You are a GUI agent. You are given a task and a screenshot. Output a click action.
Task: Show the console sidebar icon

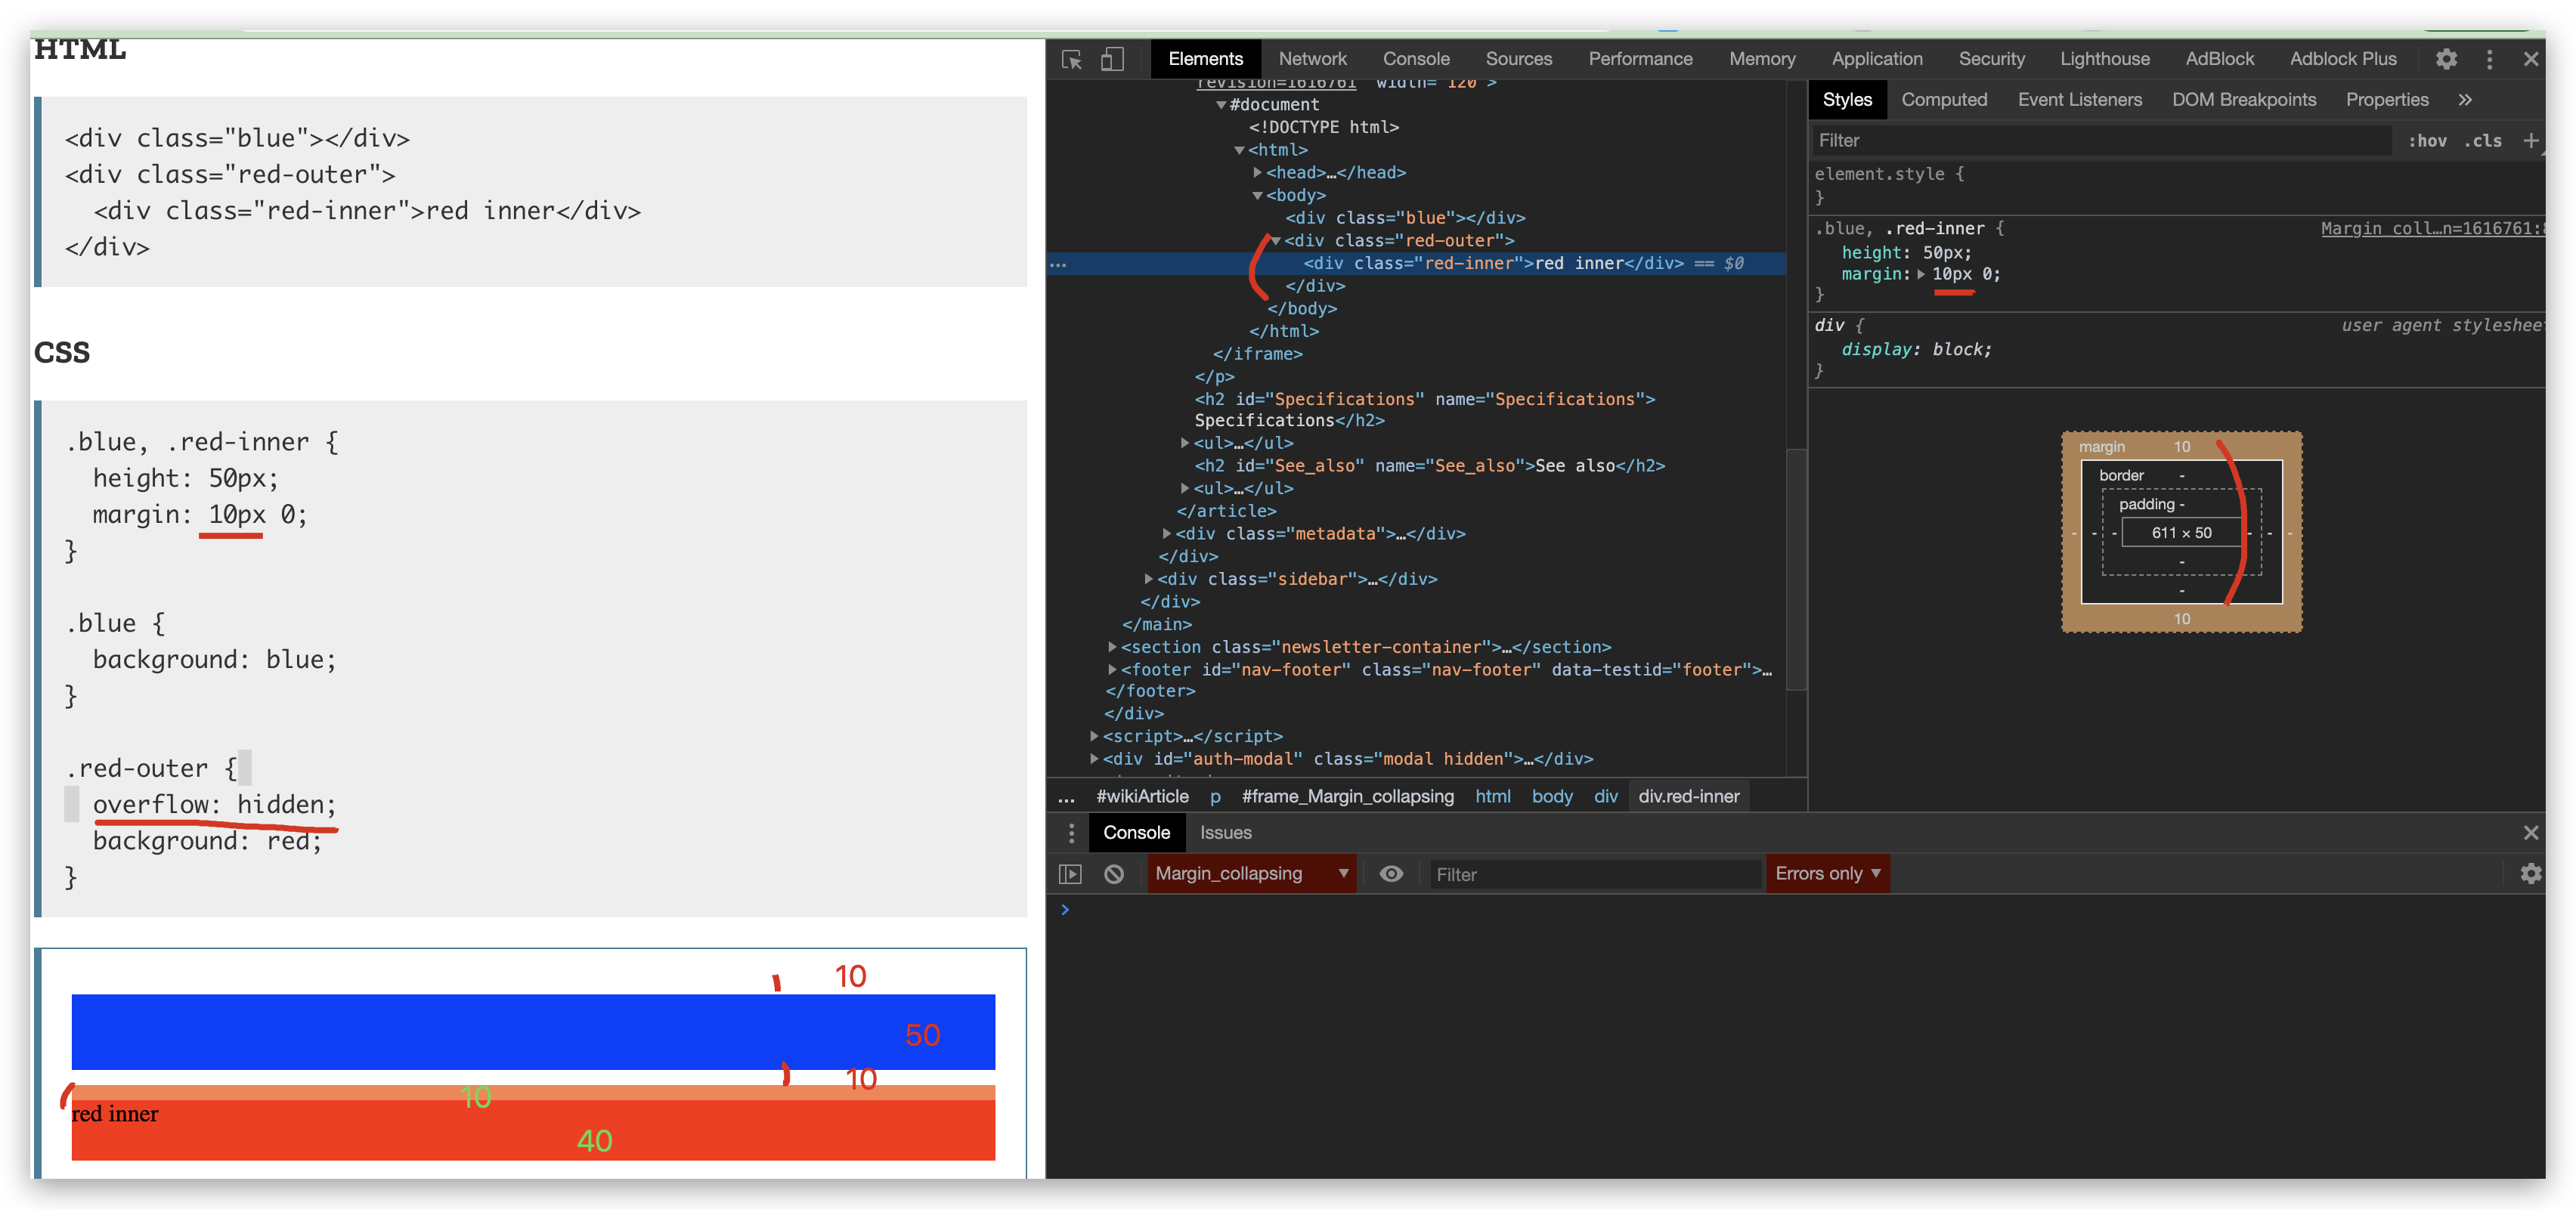tap(1070, 874)
